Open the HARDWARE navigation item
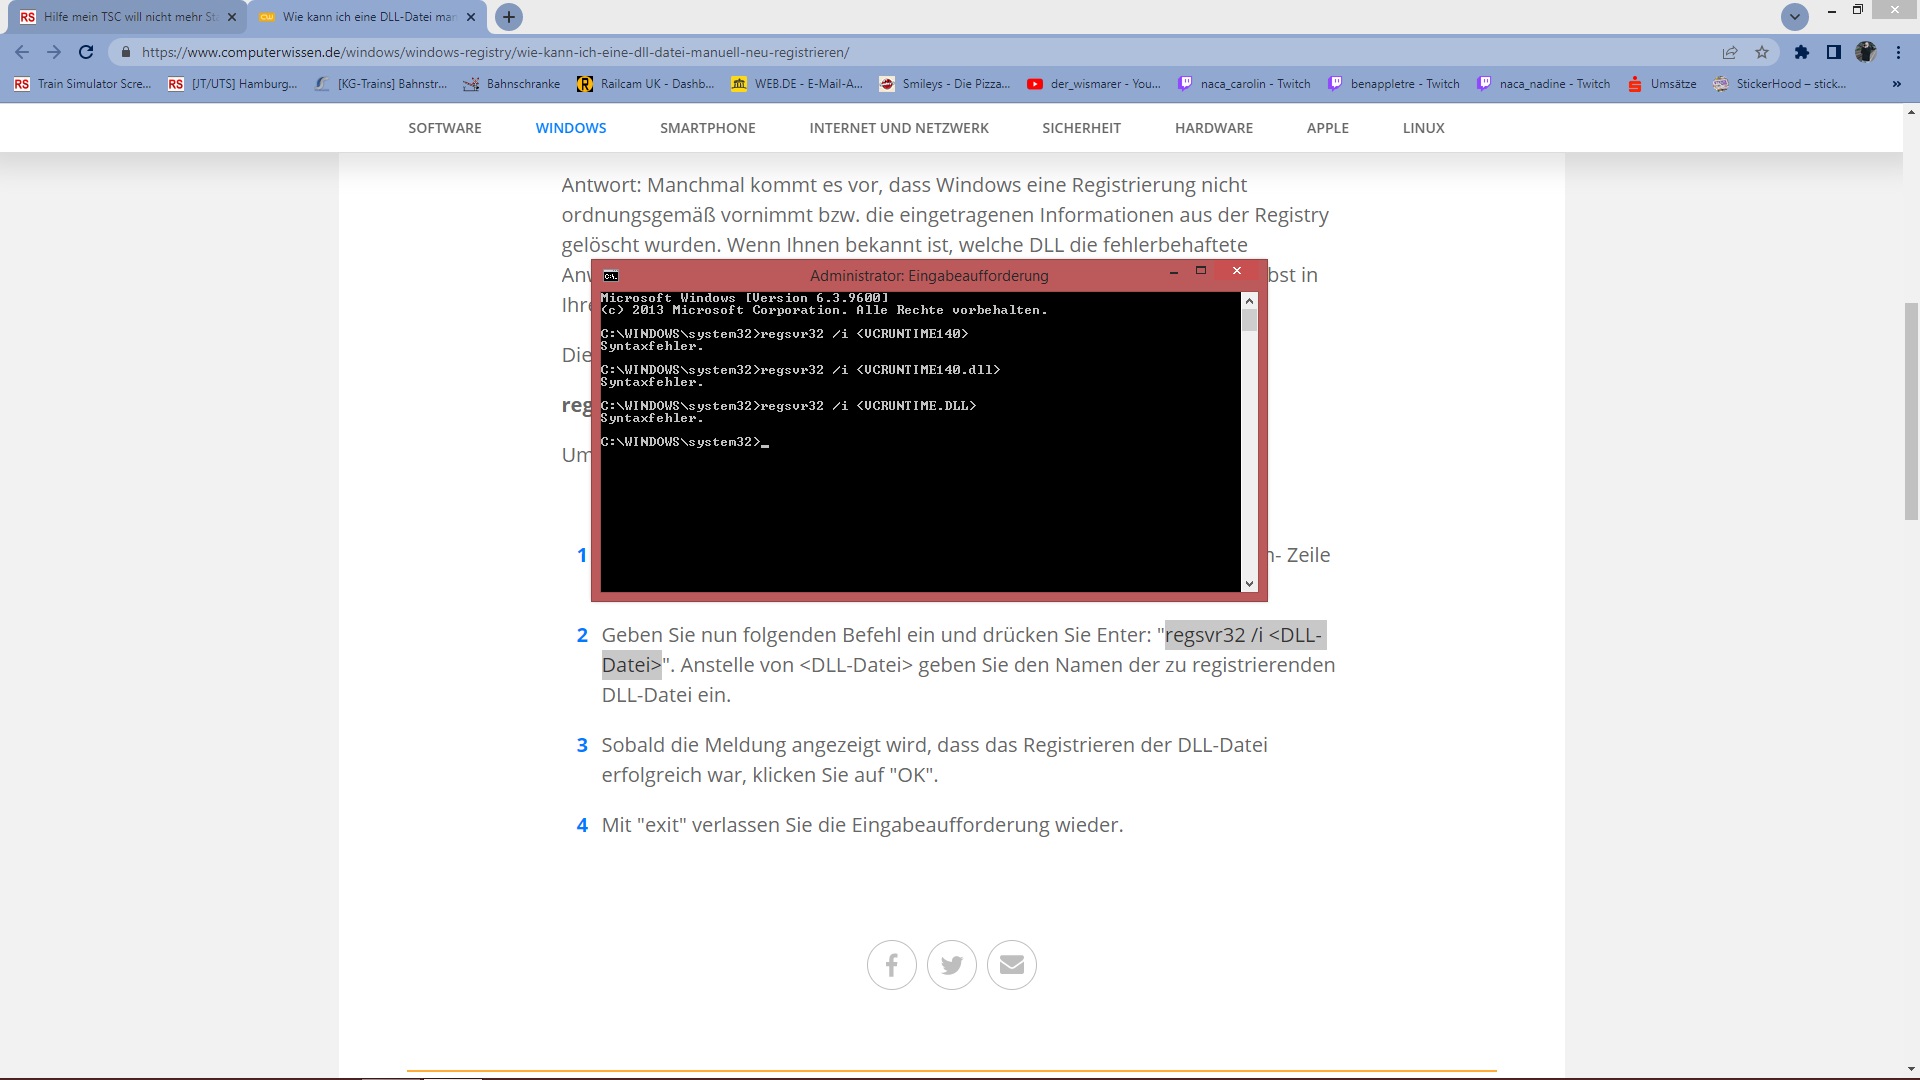 (x=1213, y=128)
